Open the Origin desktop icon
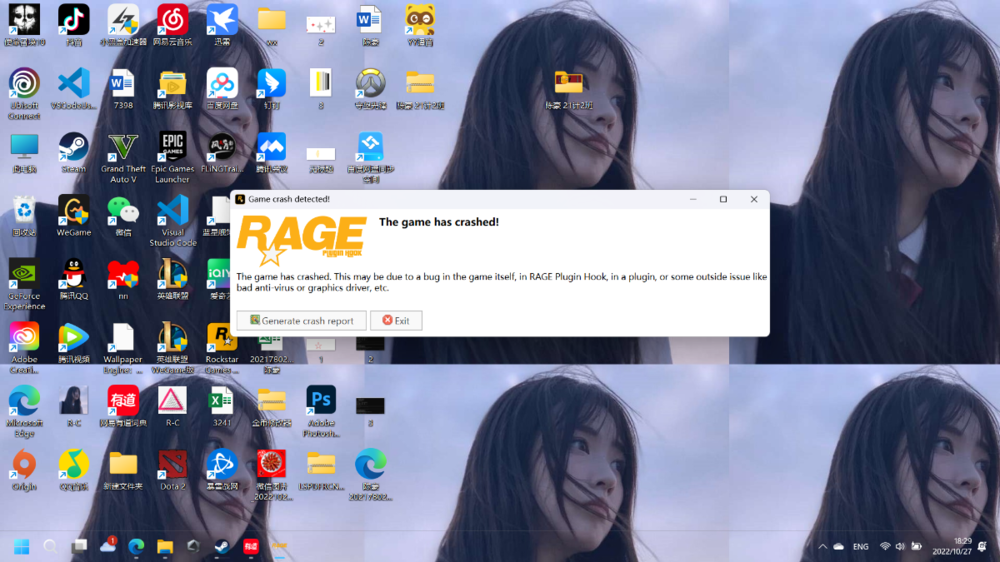The height and width of the screenshot is (562, 1000). [x=24, y=470]
